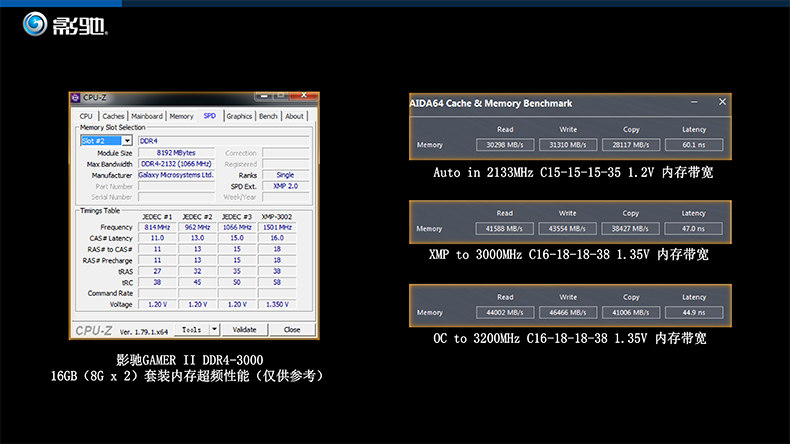Click the Galaxy Microsystems Ltd. manufacturer value

click(x=176, y=175)
